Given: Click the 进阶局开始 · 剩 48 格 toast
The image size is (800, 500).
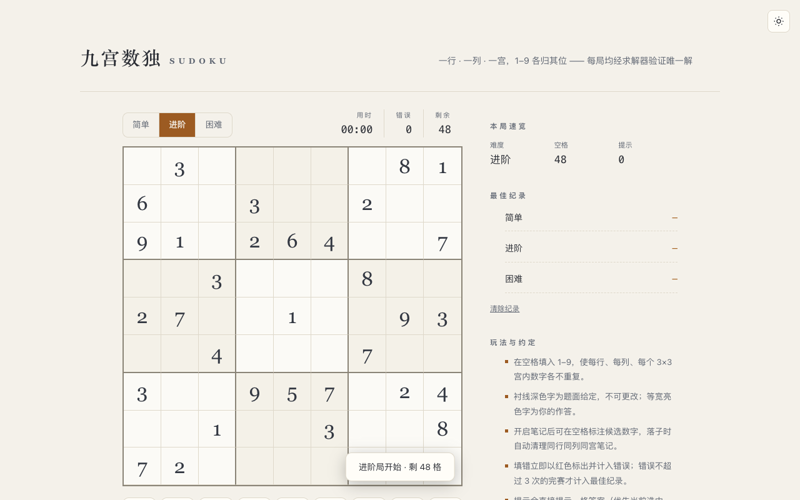Looking at the screenshot, I should point(400,467).
